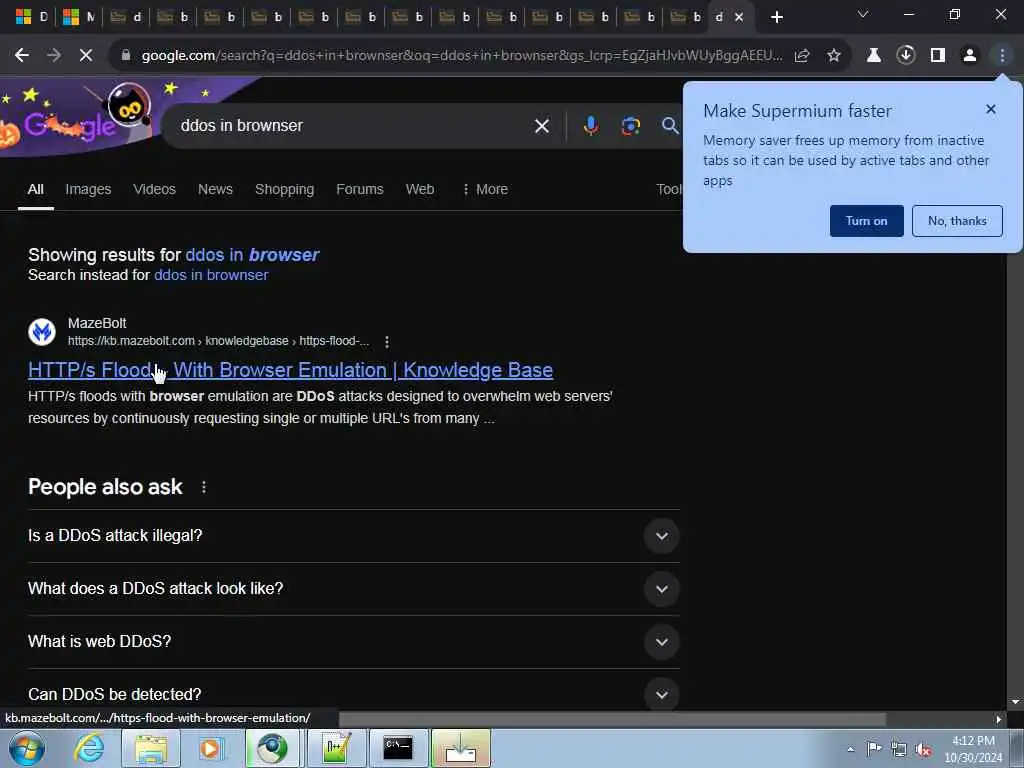Switch to the folder-icon tab labeled d

click(127, 17)
